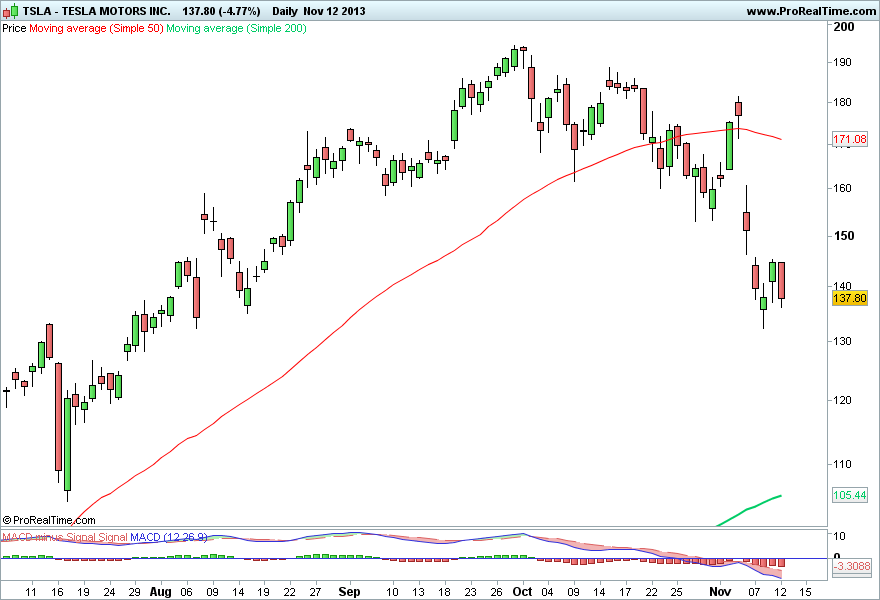Click the Oct label on the date axis
Image resolution: width=880 pixels, height=600 pixels.
(522, 592)
